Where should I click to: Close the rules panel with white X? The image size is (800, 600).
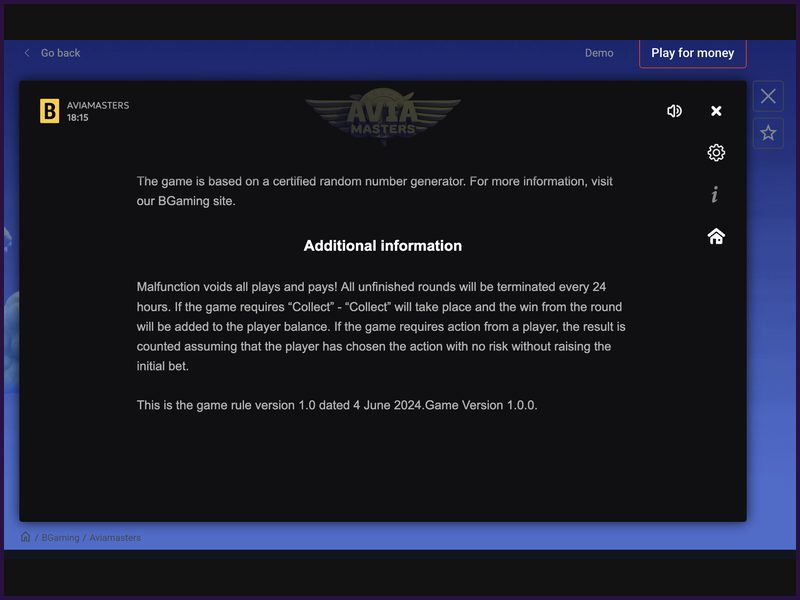(x=716, y=111)
